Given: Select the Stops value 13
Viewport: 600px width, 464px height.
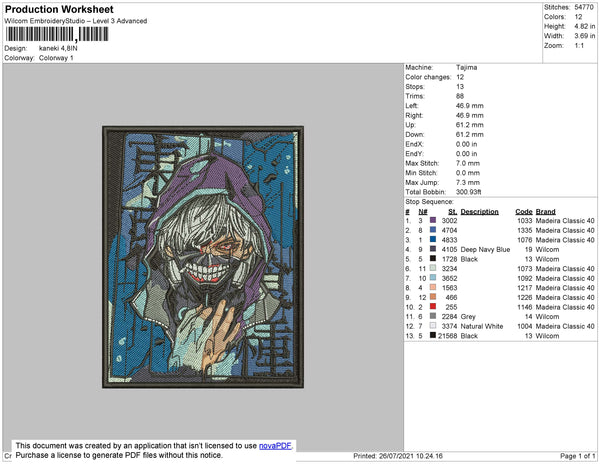Looking at the screenshot, I should (x=460, y=86).
